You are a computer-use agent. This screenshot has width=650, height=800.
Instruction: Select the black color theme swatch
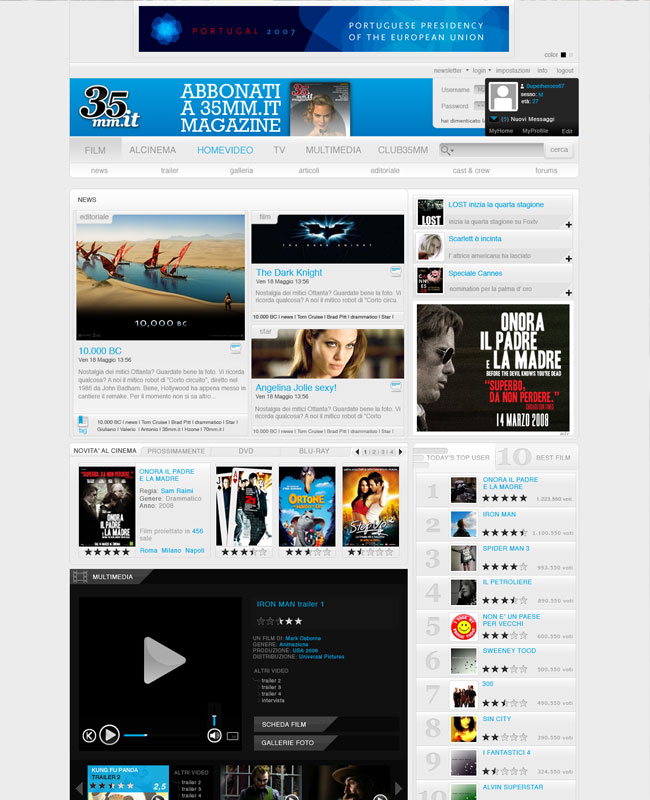tap(564, 55)
